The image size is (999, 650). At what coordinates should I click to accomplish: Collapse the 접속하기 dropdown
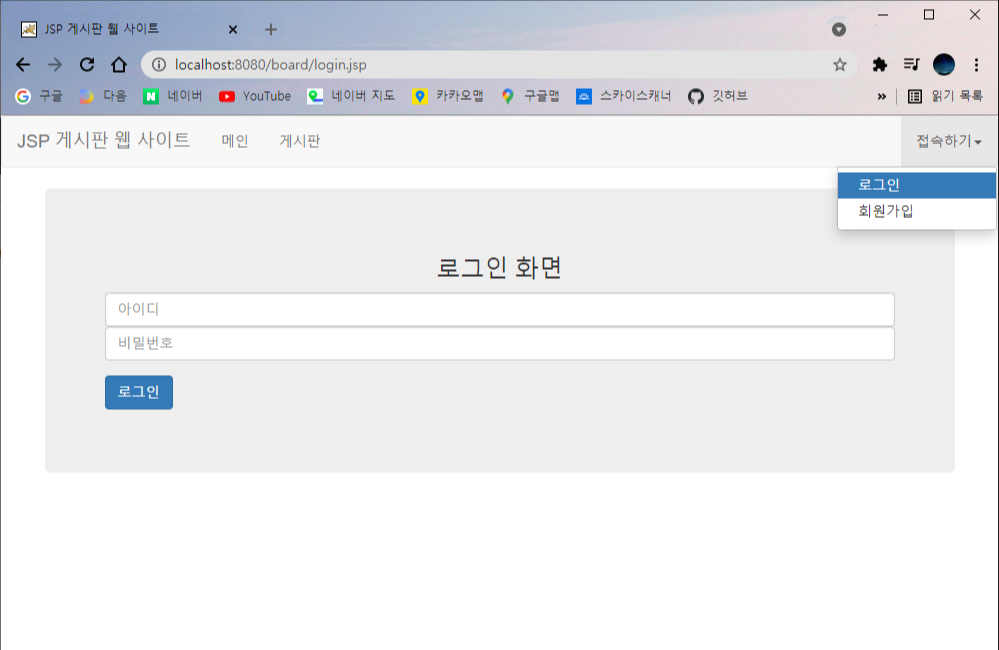point(949,141)
